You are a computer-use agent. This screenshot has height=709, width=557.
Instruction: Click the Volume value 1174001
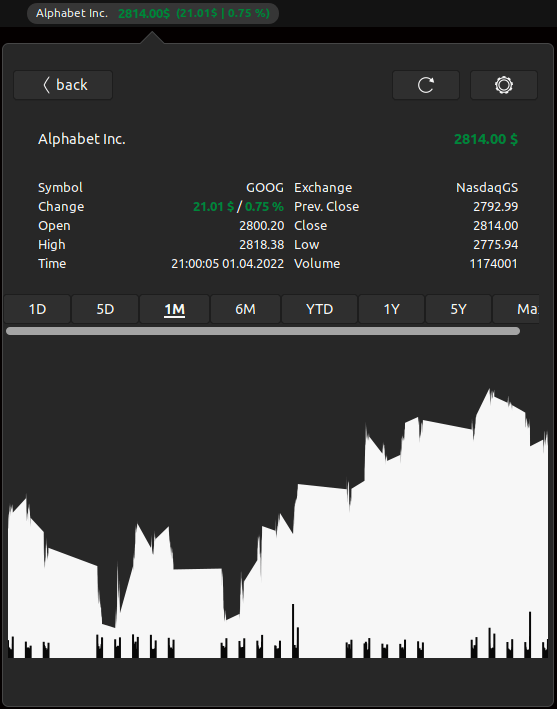click(494, 264)
